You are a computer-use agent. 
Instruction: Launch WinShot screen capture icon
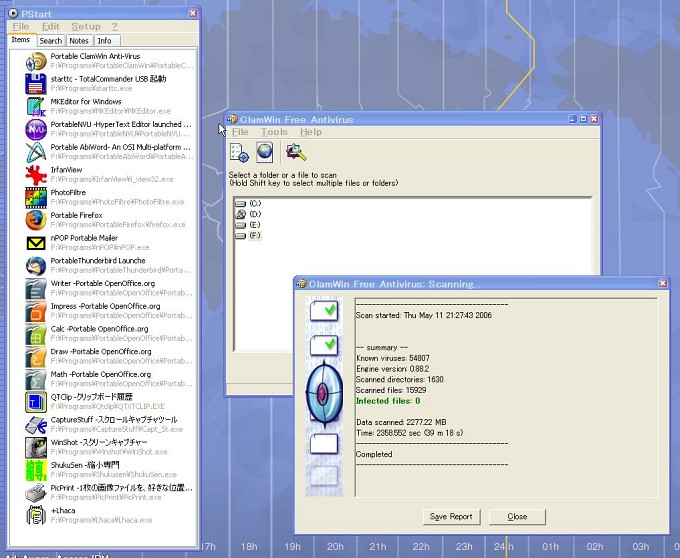(36, 447)
